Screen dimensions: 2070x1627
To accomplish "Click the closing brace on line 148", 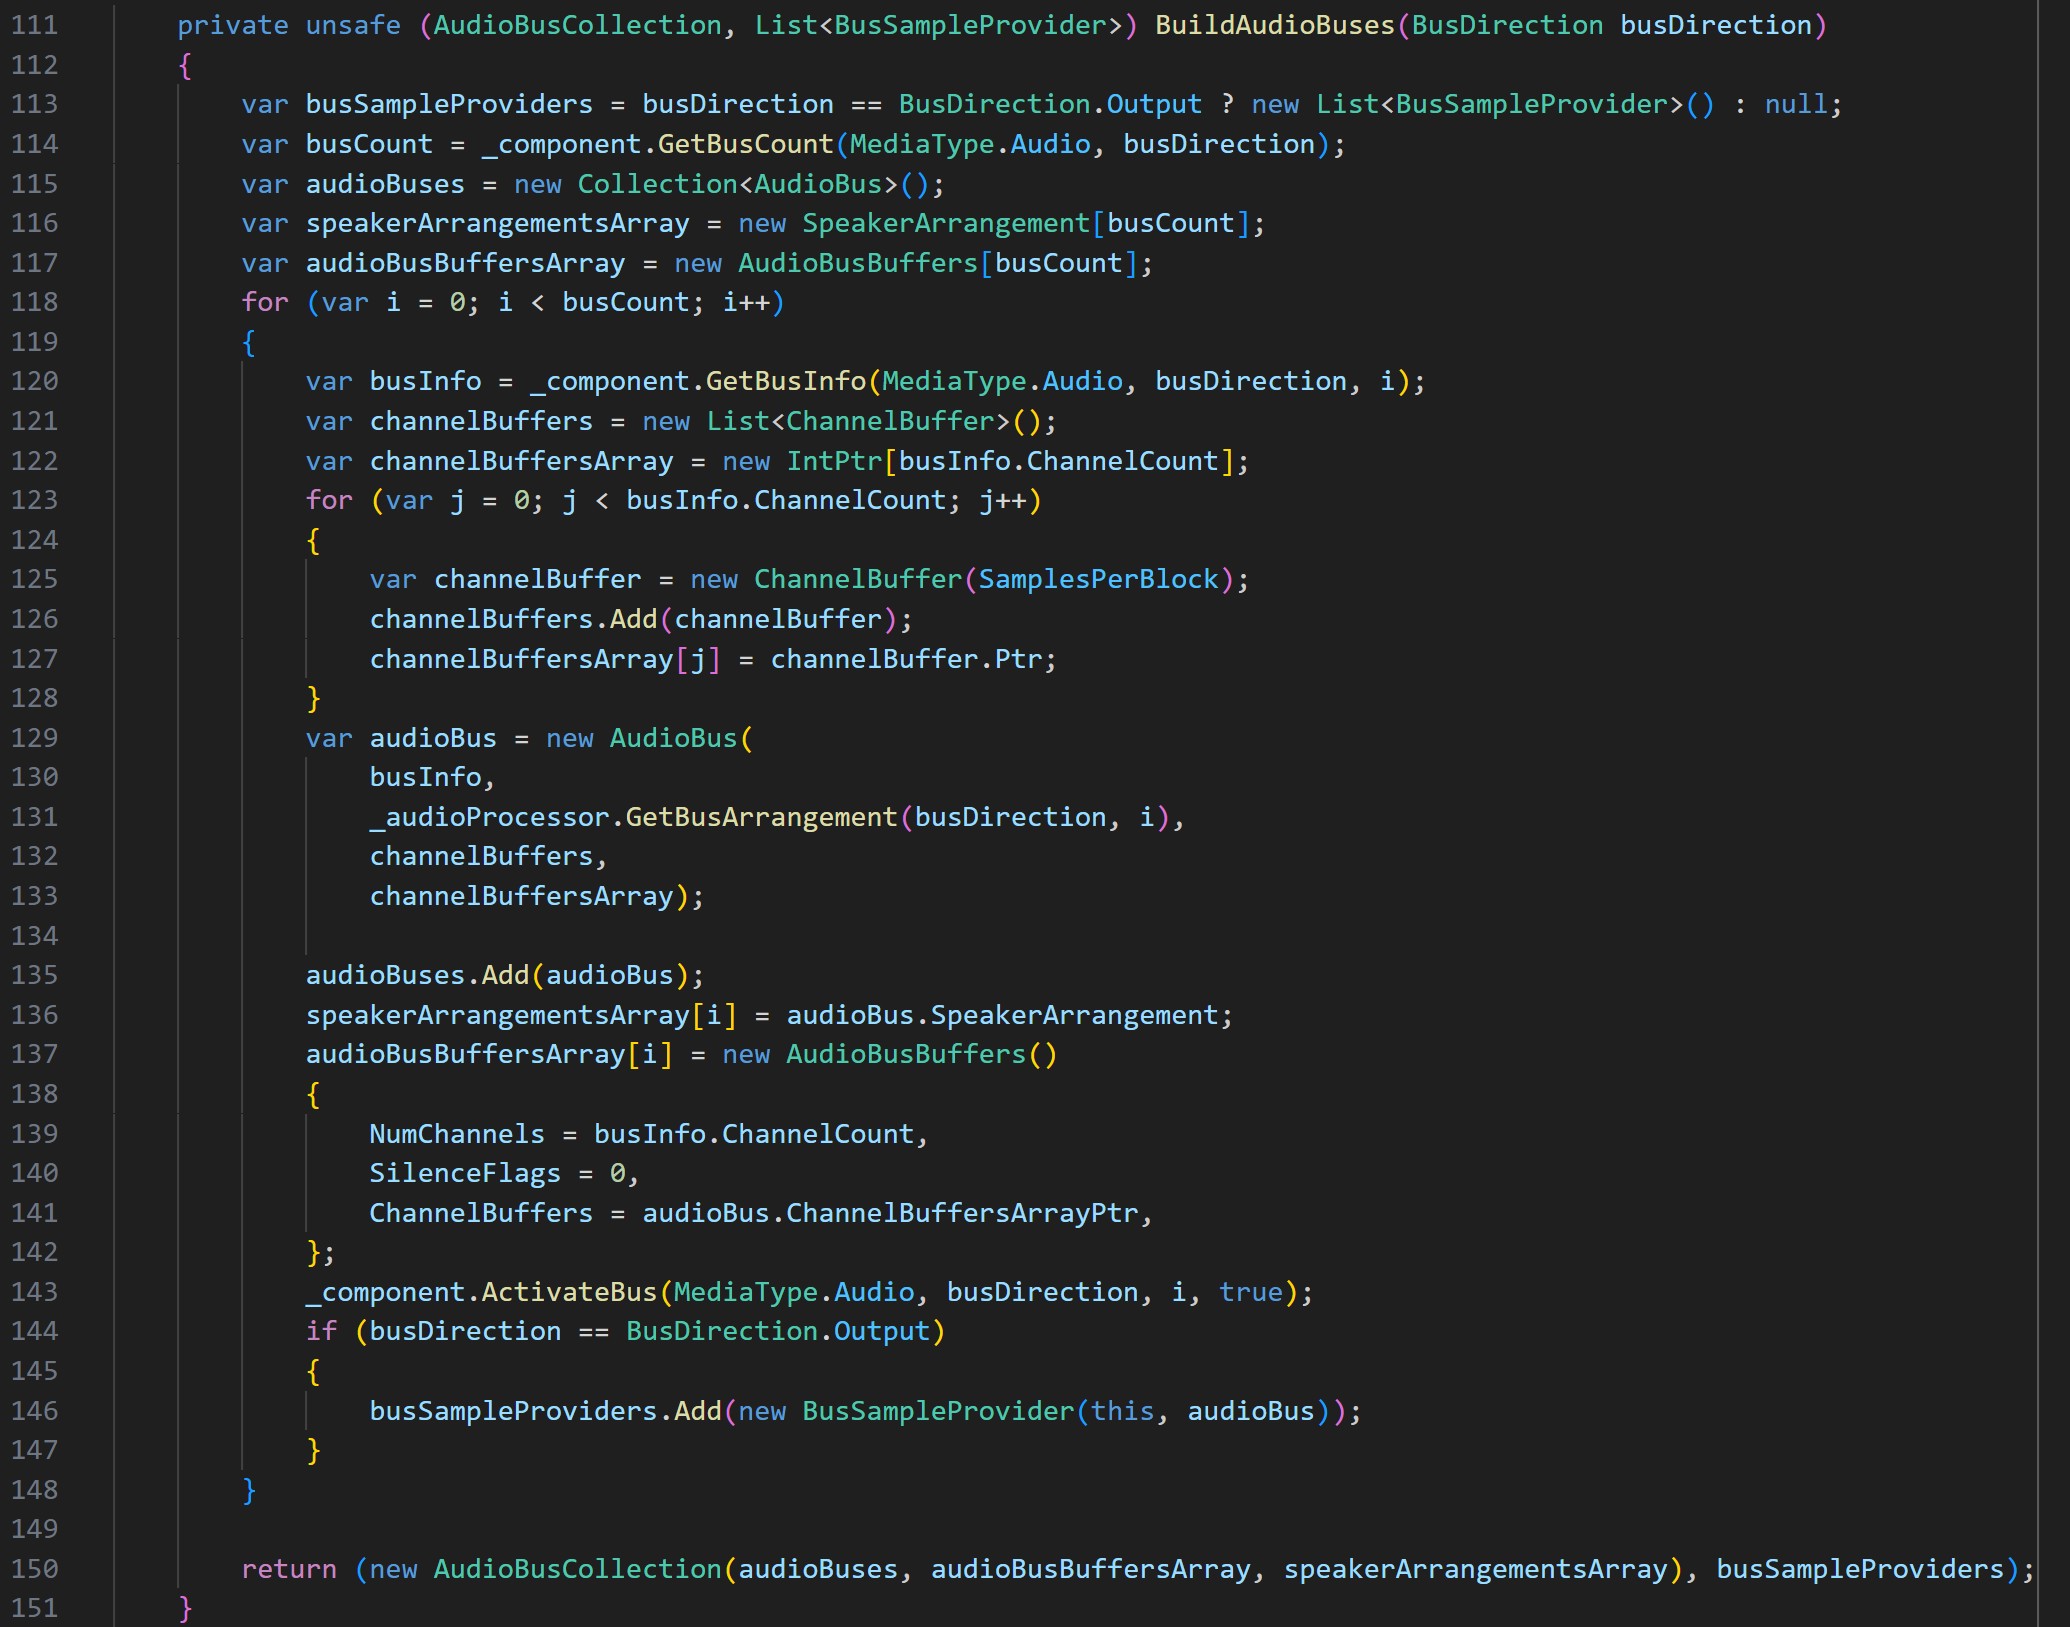I will tap(249, 1490).
